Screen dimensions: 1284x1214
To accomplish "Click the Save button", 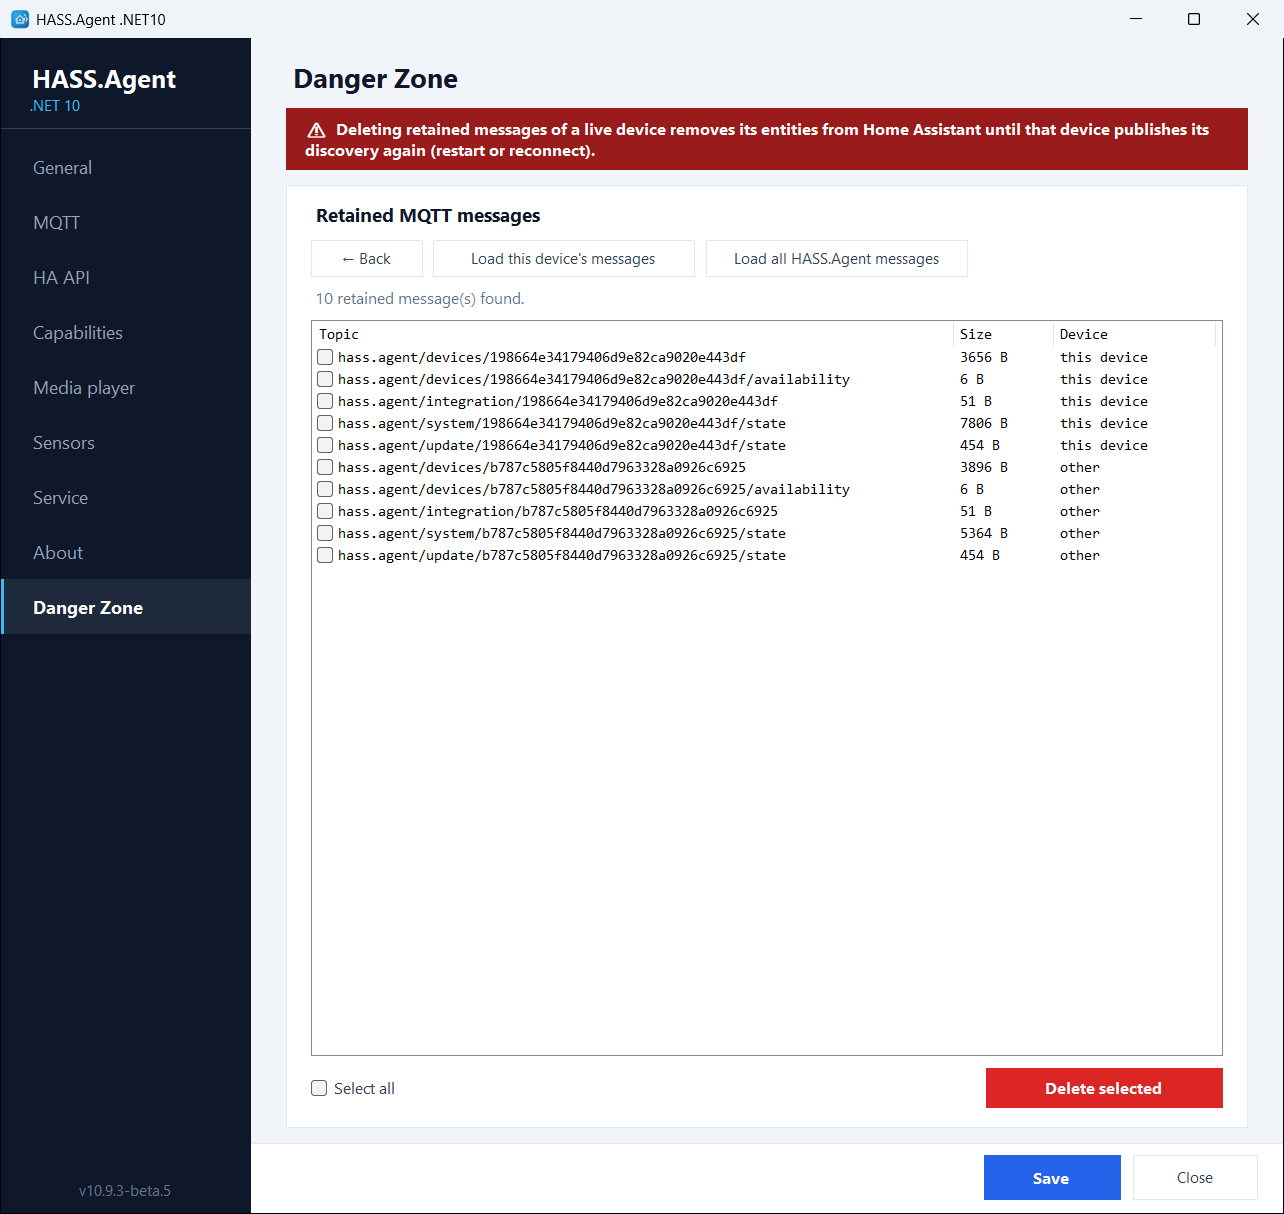I will click(x=1052, y=1178).
